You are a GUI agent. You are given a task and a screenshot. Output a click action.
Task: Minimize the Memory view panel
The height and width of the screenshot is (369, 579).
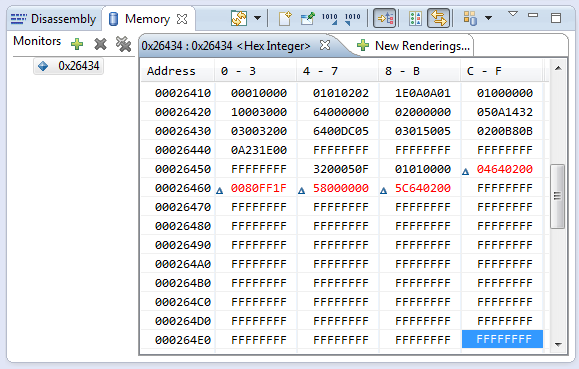point(533,15)
